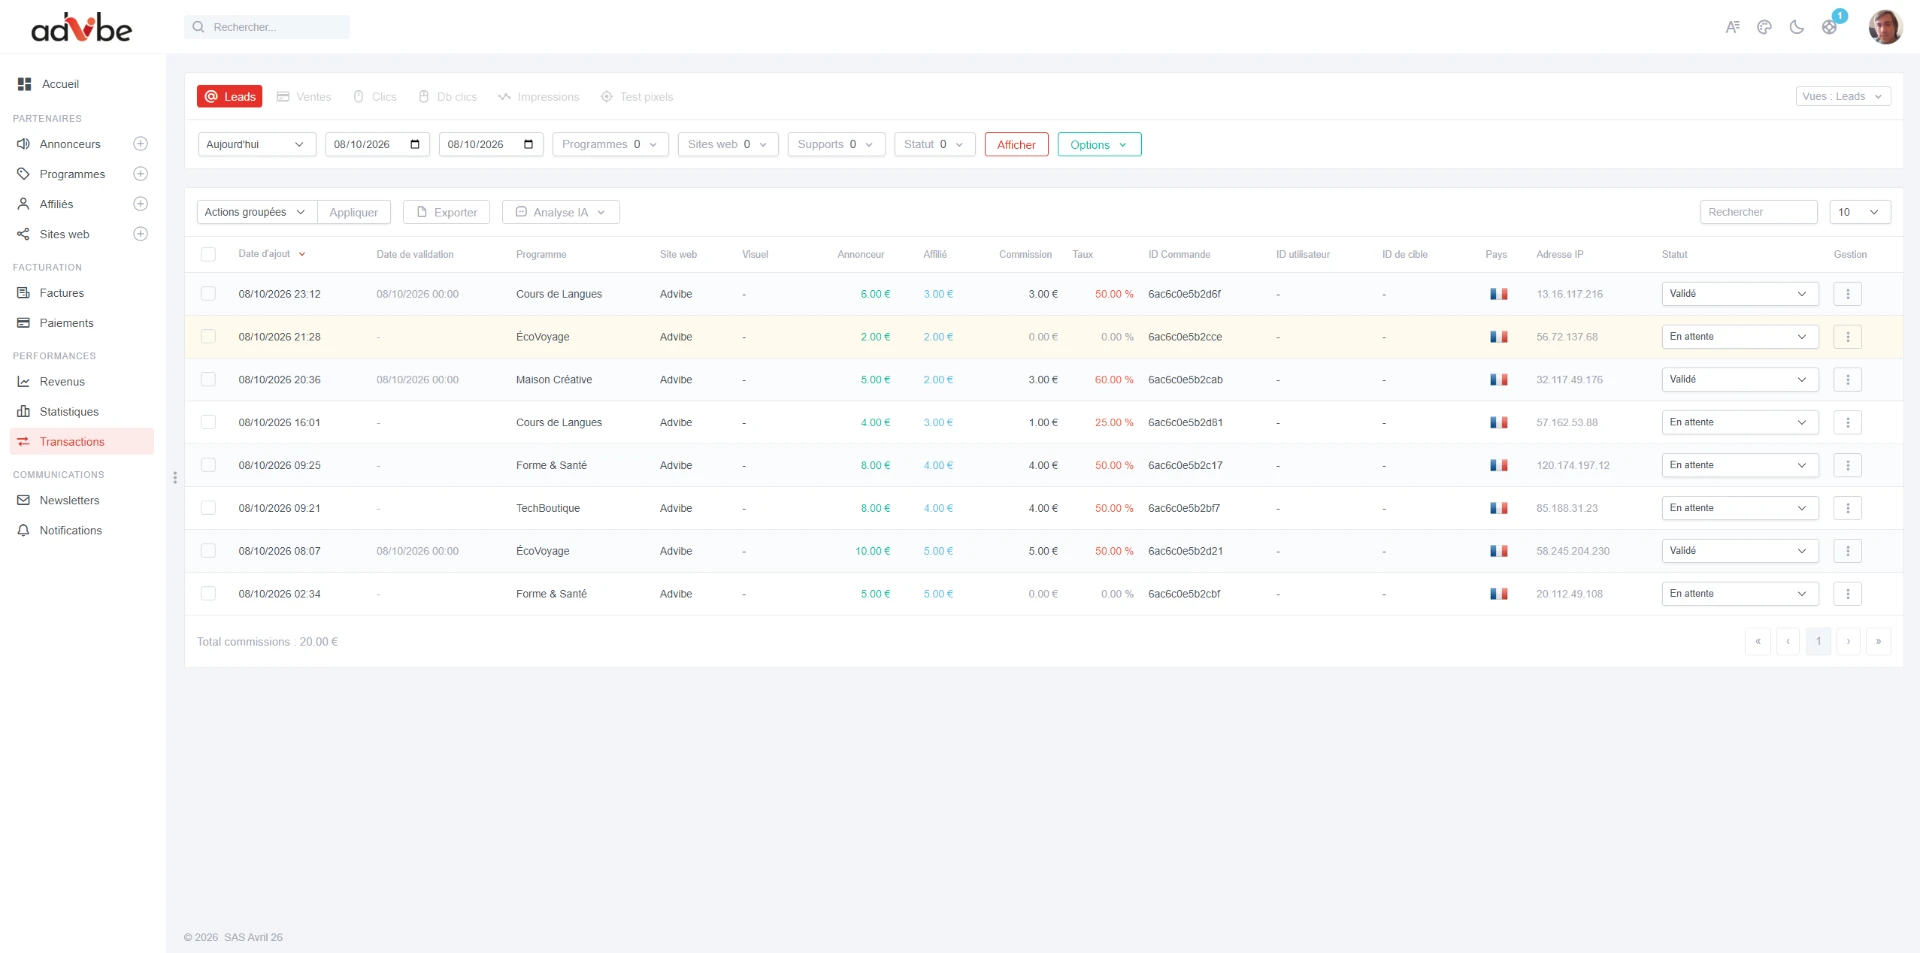Switch to the Ventes tab
The image size is (1920, 953).
pyautogui.click(x=304, y=97)
